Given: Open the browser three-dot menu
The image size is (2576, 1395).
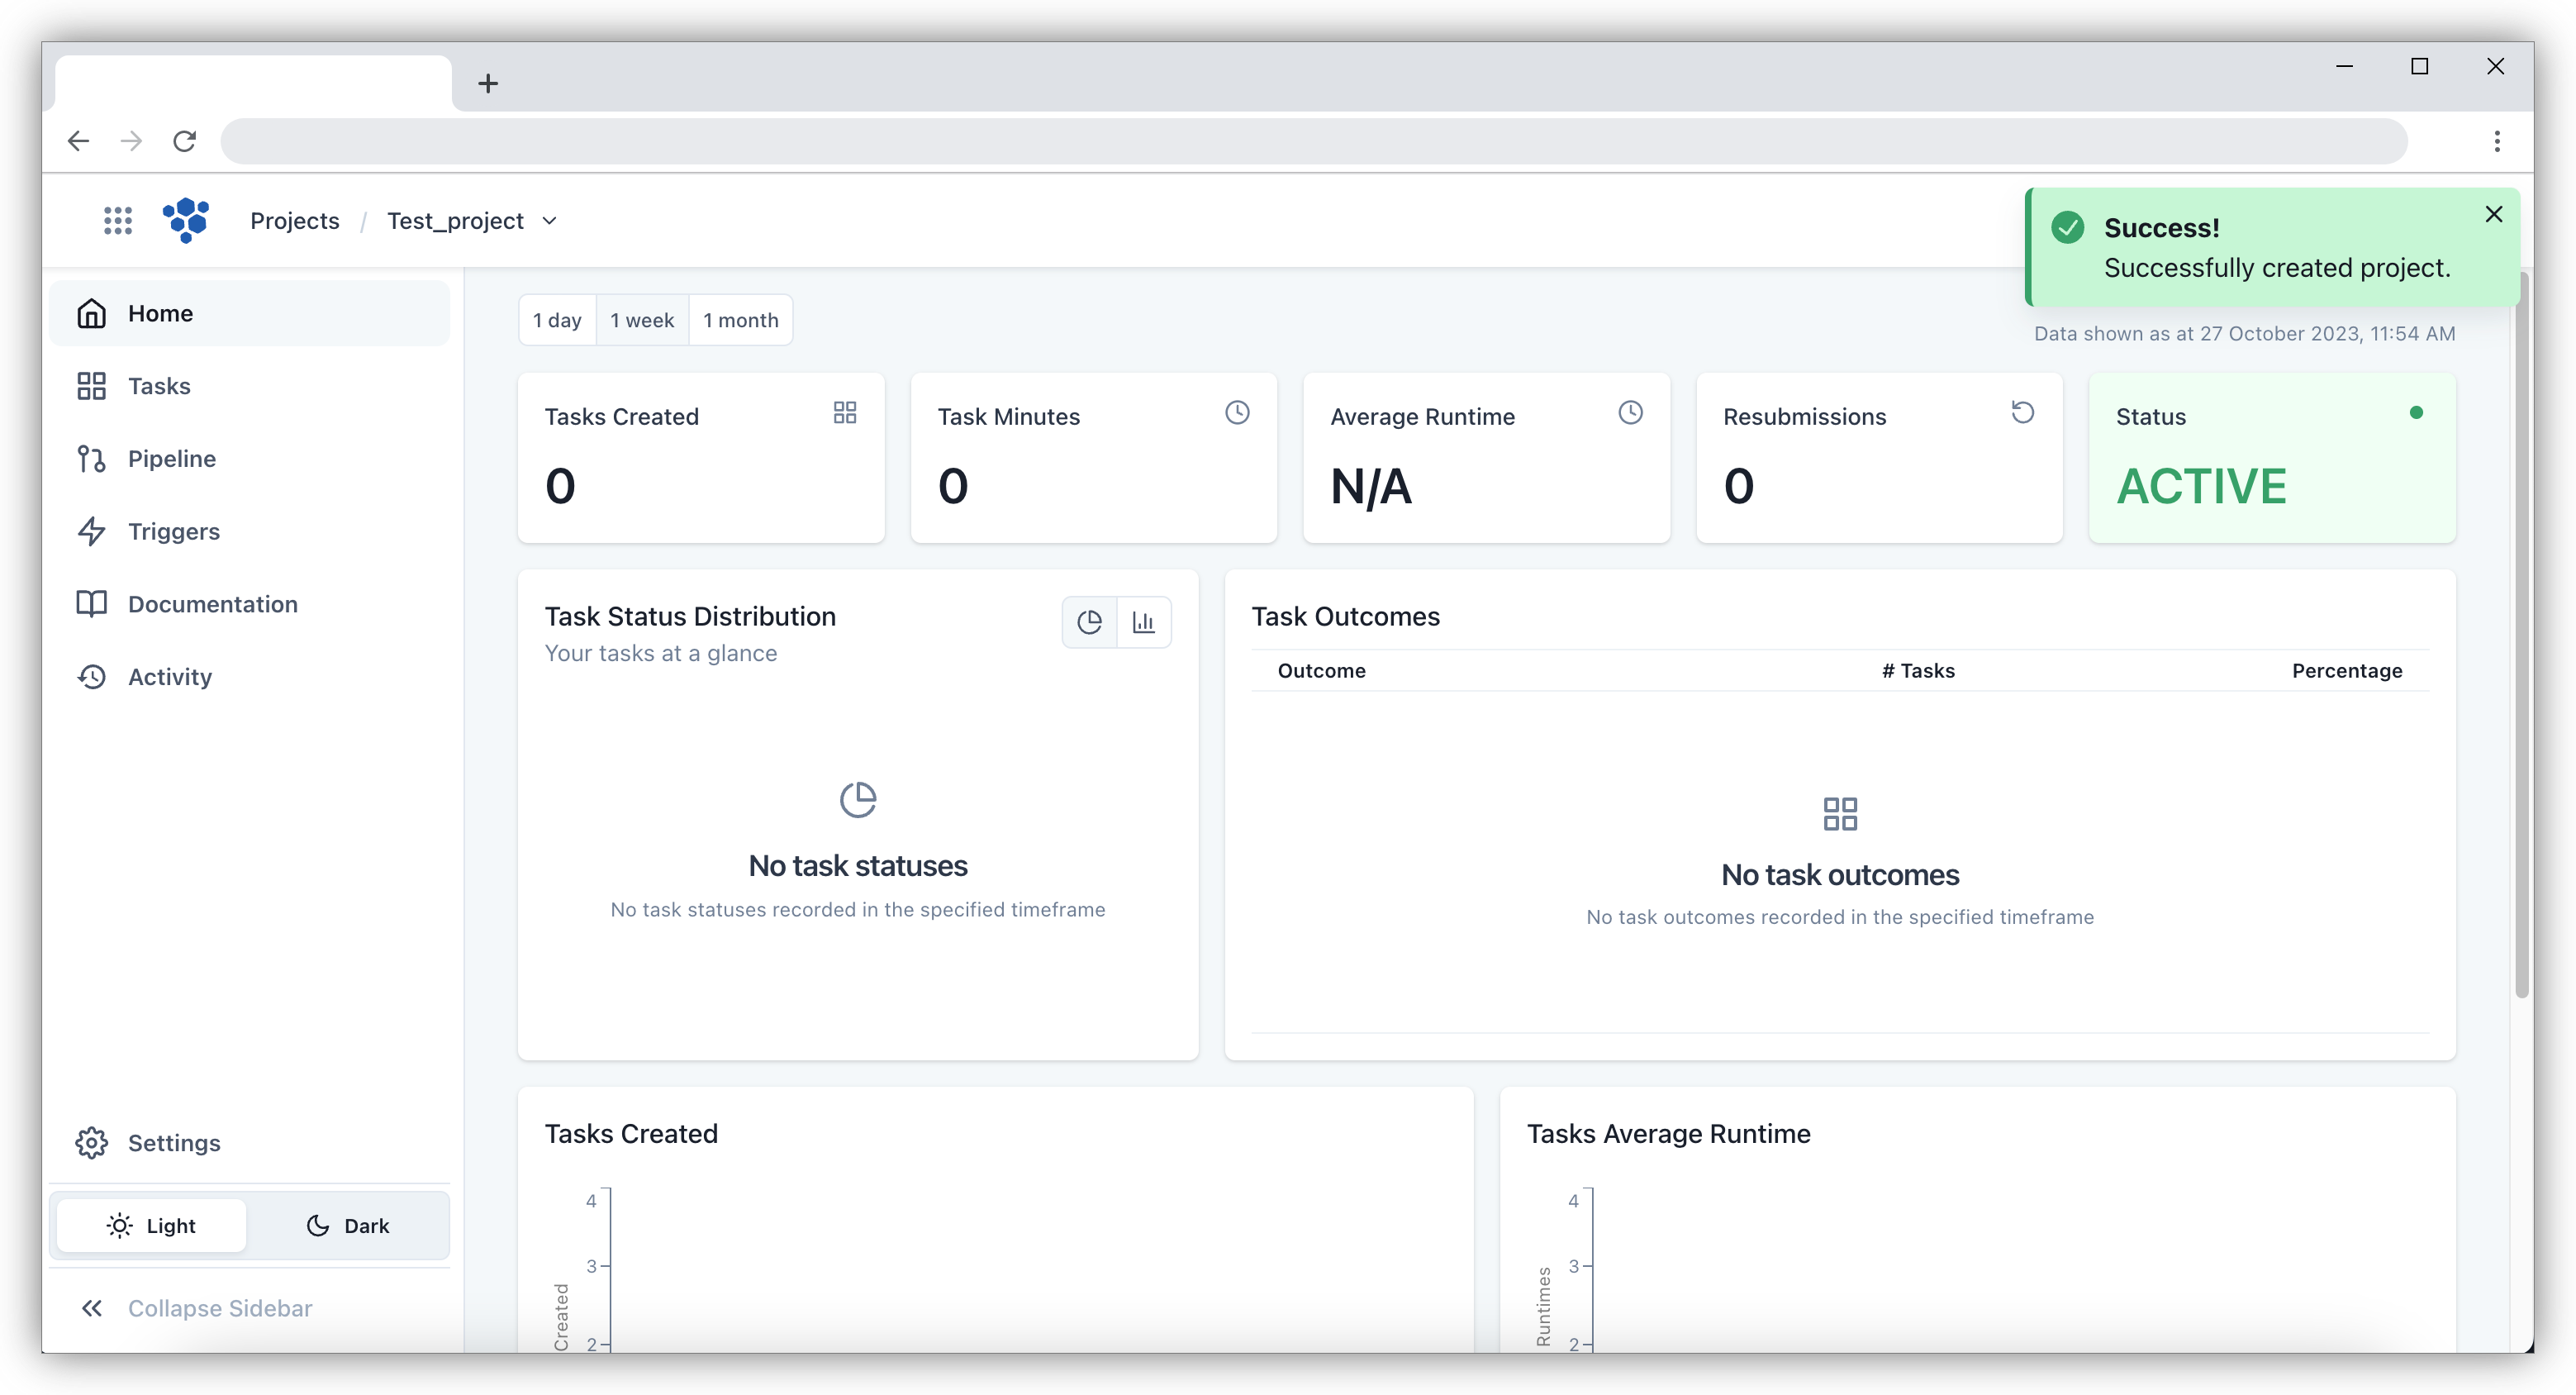Looking at the screenshot, I should tap(2497, 141).
